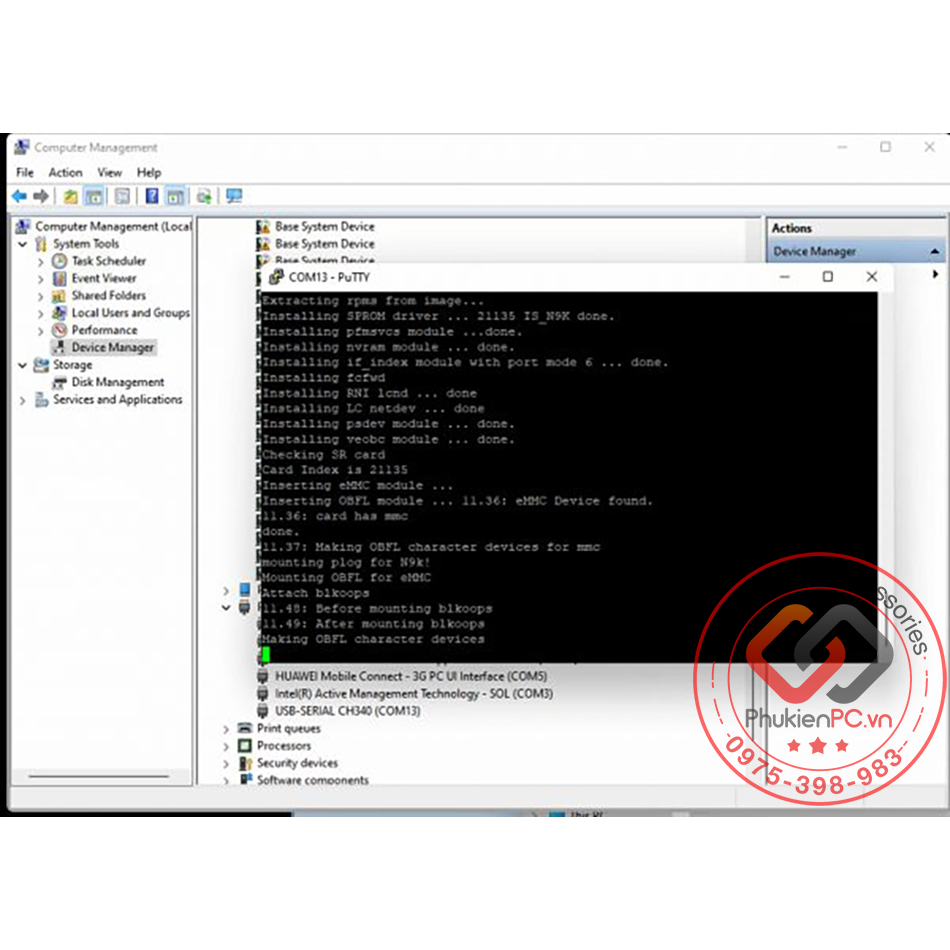This screenshot has width=950, height=950.
Task: Select Device Manager in the console tree
Action: coord(113,347)
